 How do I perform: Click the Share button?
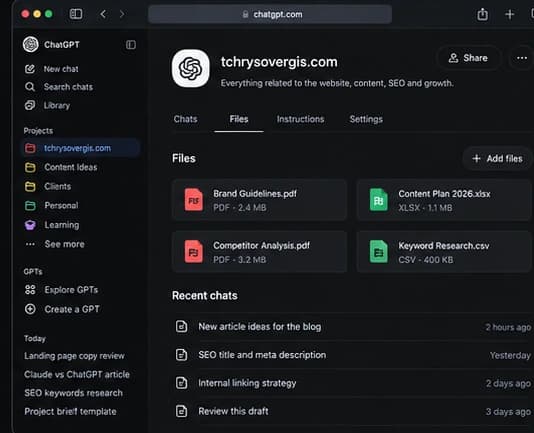pyautogui.click(x=469, y=58)
